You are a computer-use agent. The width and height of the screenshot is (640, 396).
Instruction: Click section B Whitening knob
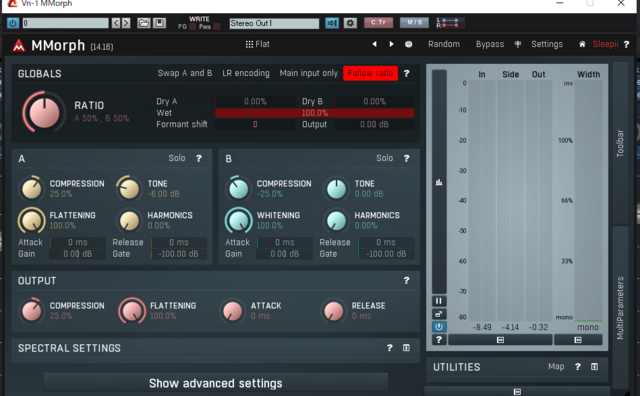tap(239, 220)
